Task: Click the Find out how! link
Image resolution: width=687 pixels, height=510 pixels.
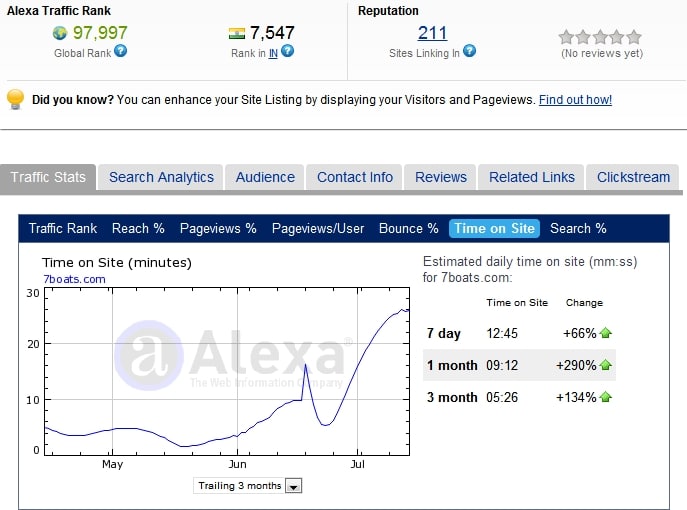Action: point(575,100)
